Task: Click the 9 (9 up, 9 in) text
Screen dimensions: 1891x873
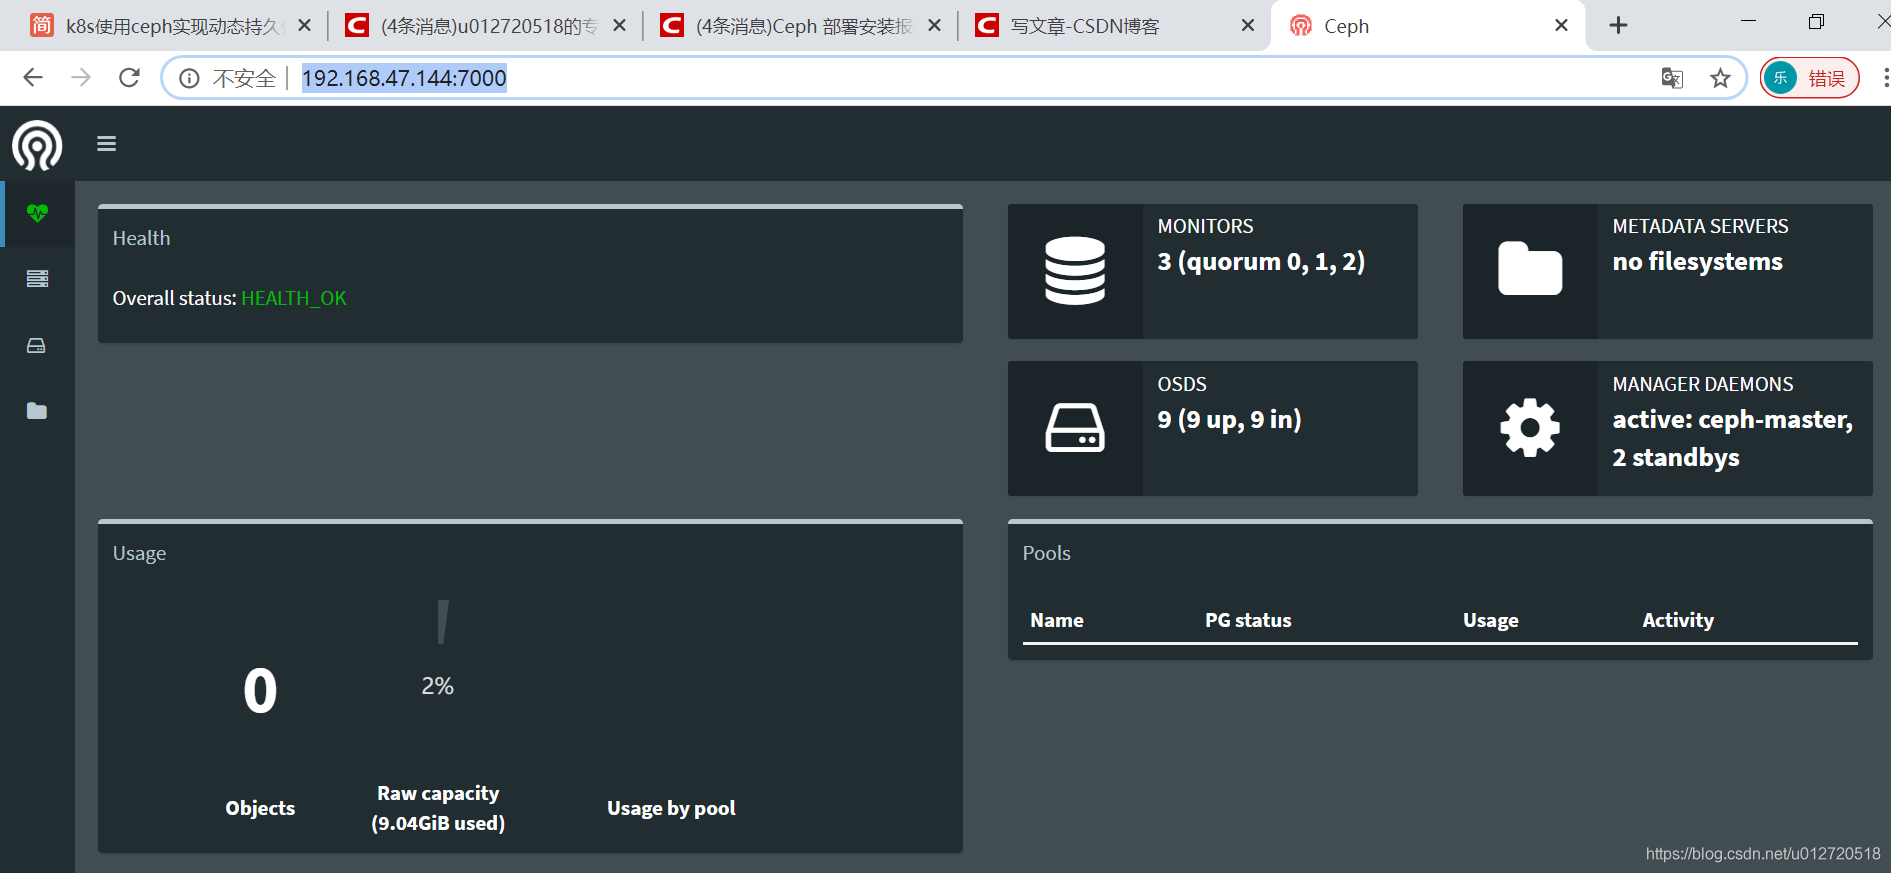Action: tap(1230, 420)
